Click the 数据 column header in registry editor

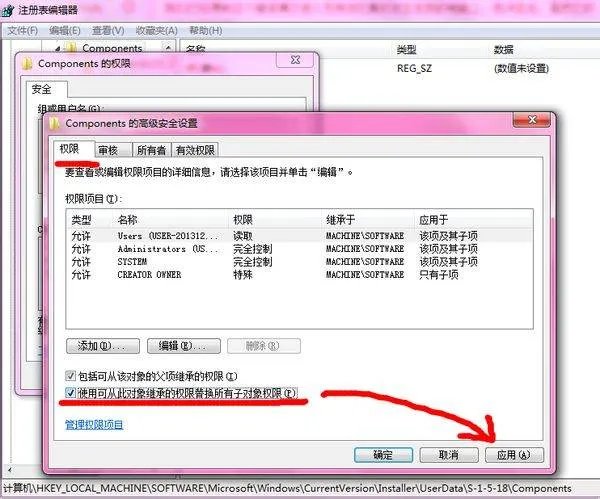click(504, 49)
